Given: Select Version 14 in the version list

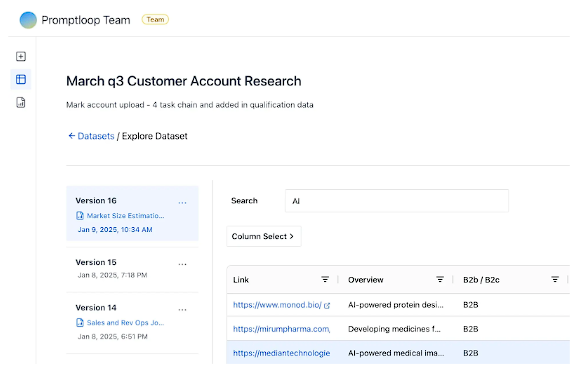Looking at the screenshot, I should (132, 323).
